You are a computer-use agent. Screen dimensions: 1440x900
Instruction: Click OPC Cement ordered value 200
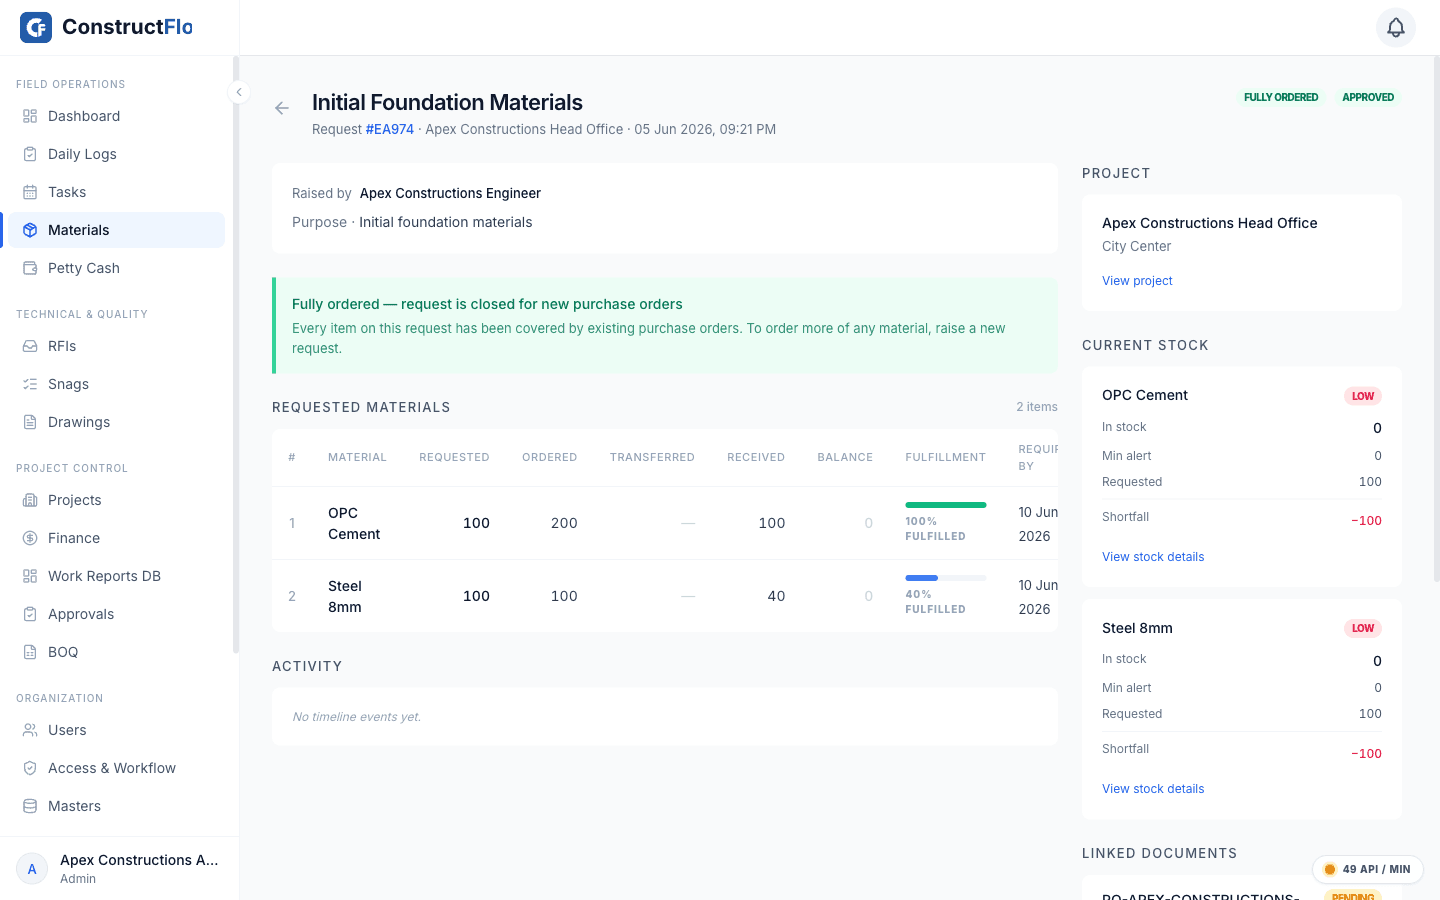[564, 523]
